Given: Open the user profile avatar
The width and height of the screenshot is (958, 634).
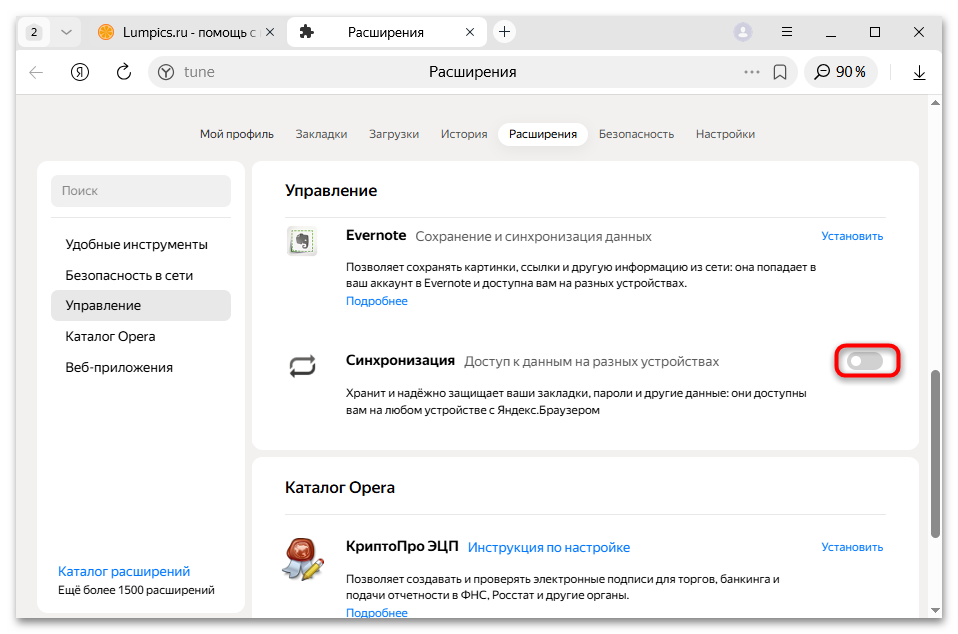Looking at the screenshot, I should tap(743, 32).
